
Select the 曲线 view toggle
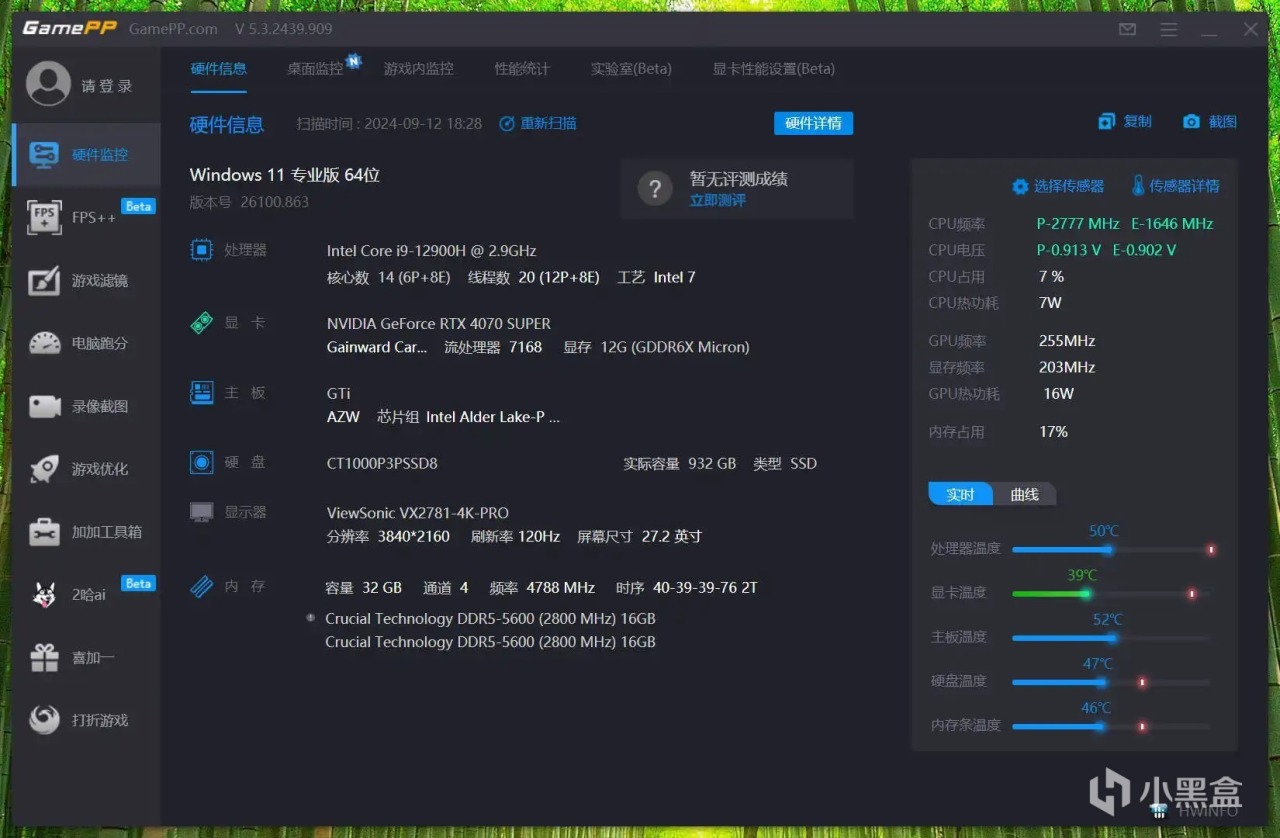[1024, 494]
